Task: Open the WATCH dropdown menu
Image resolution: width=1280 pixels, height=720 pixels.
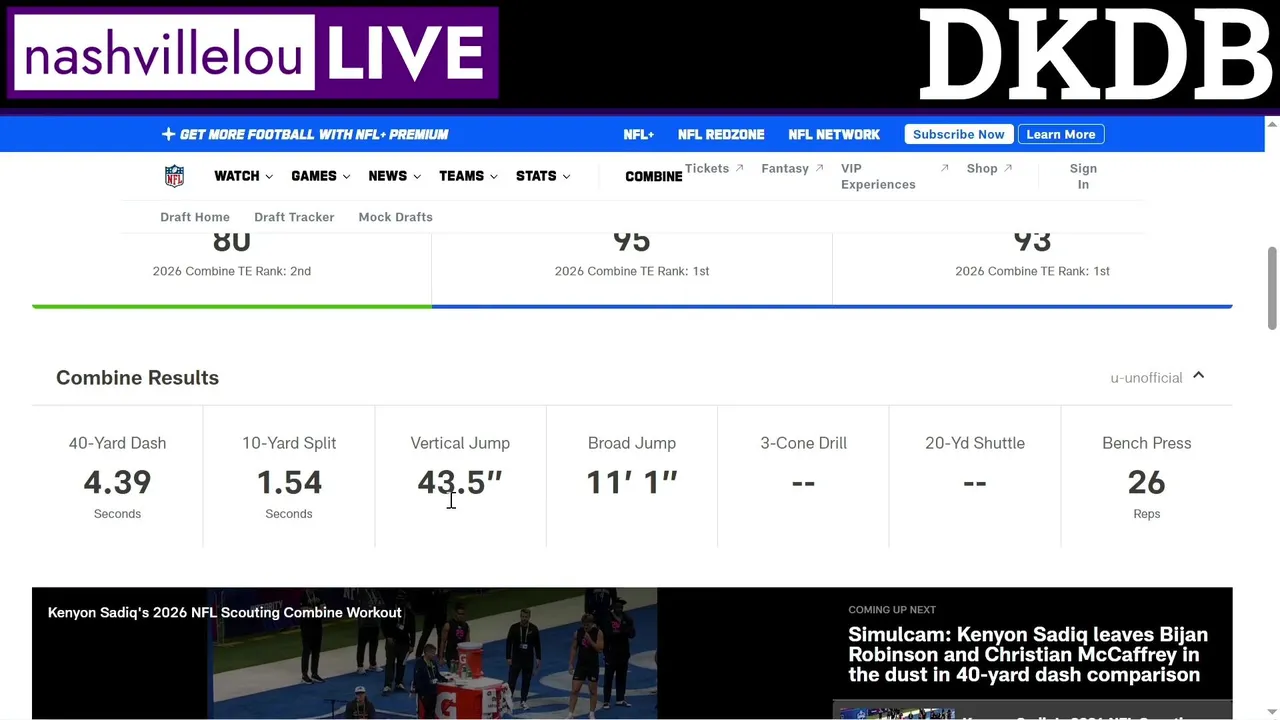Action: coord(243,176)
